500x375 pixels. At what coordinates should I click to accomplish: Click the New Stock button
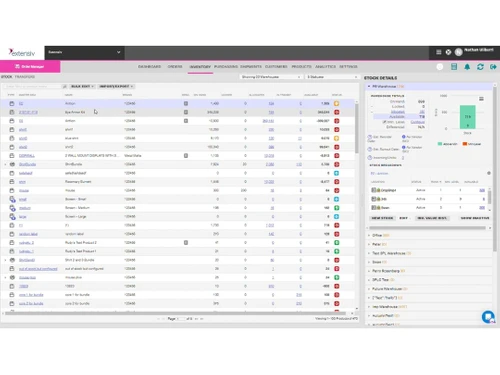click(382, 218)
